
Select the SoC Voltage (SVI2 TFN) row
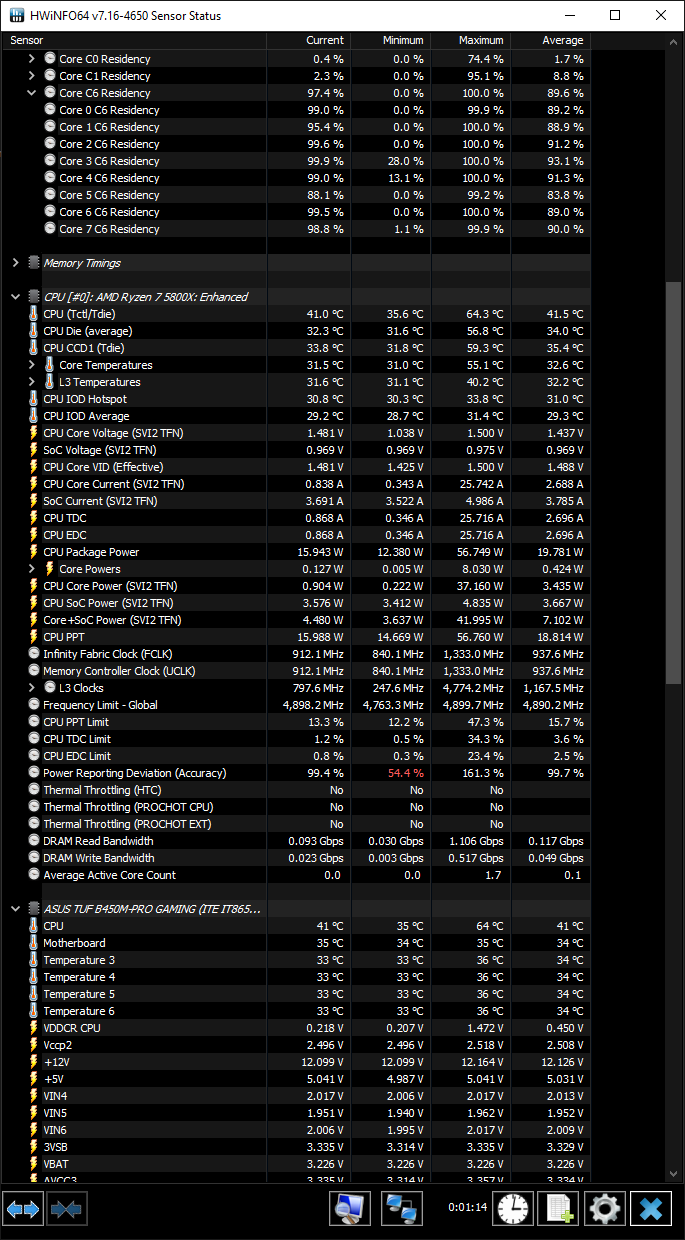pos(297,450)
